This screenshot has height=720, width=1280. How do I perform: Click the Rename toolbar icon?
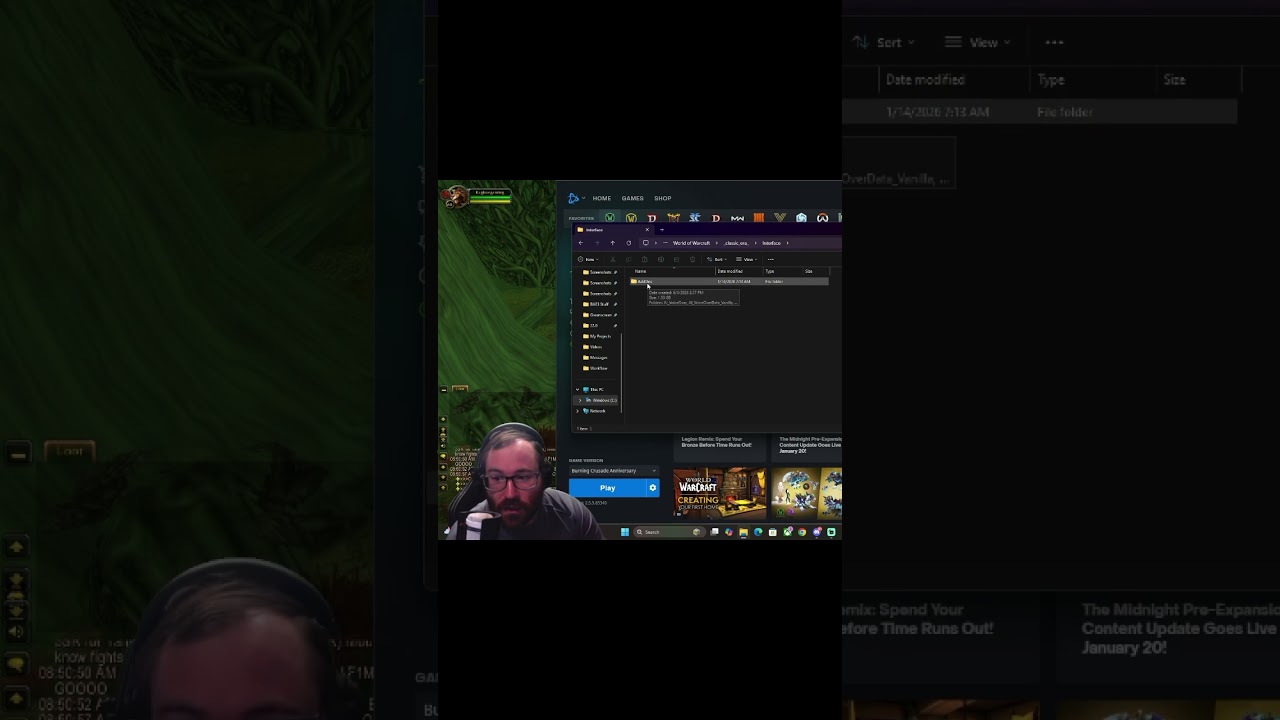point(661,259)
